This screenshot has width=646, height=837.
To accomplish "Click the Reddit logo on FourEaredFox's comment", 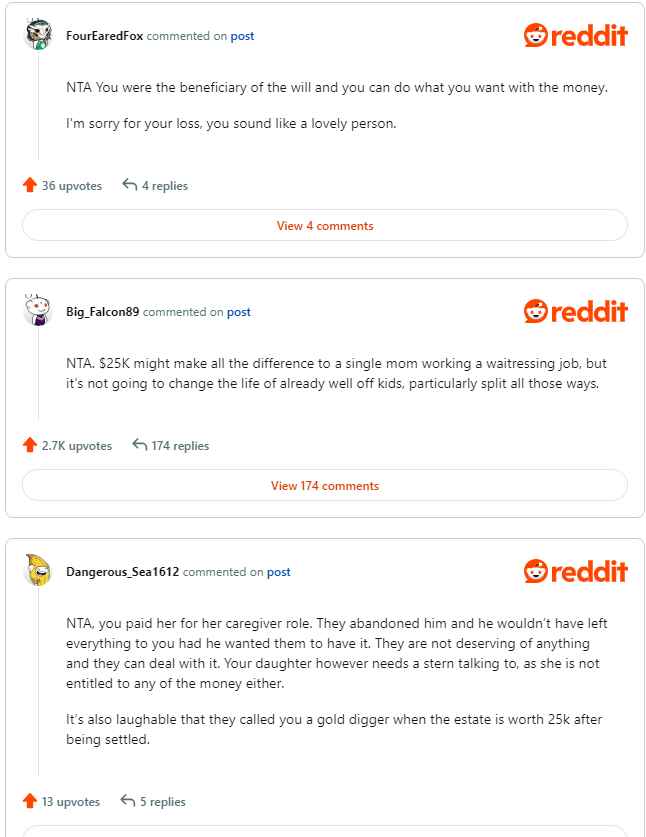I will [576, 36].
